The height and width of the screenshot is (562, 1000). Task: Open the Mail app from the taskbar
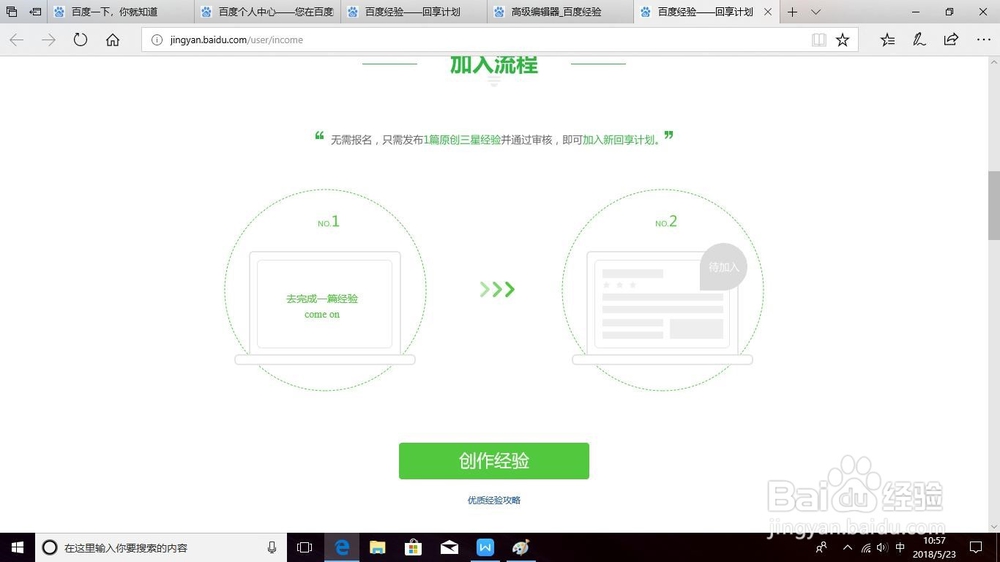449,547
